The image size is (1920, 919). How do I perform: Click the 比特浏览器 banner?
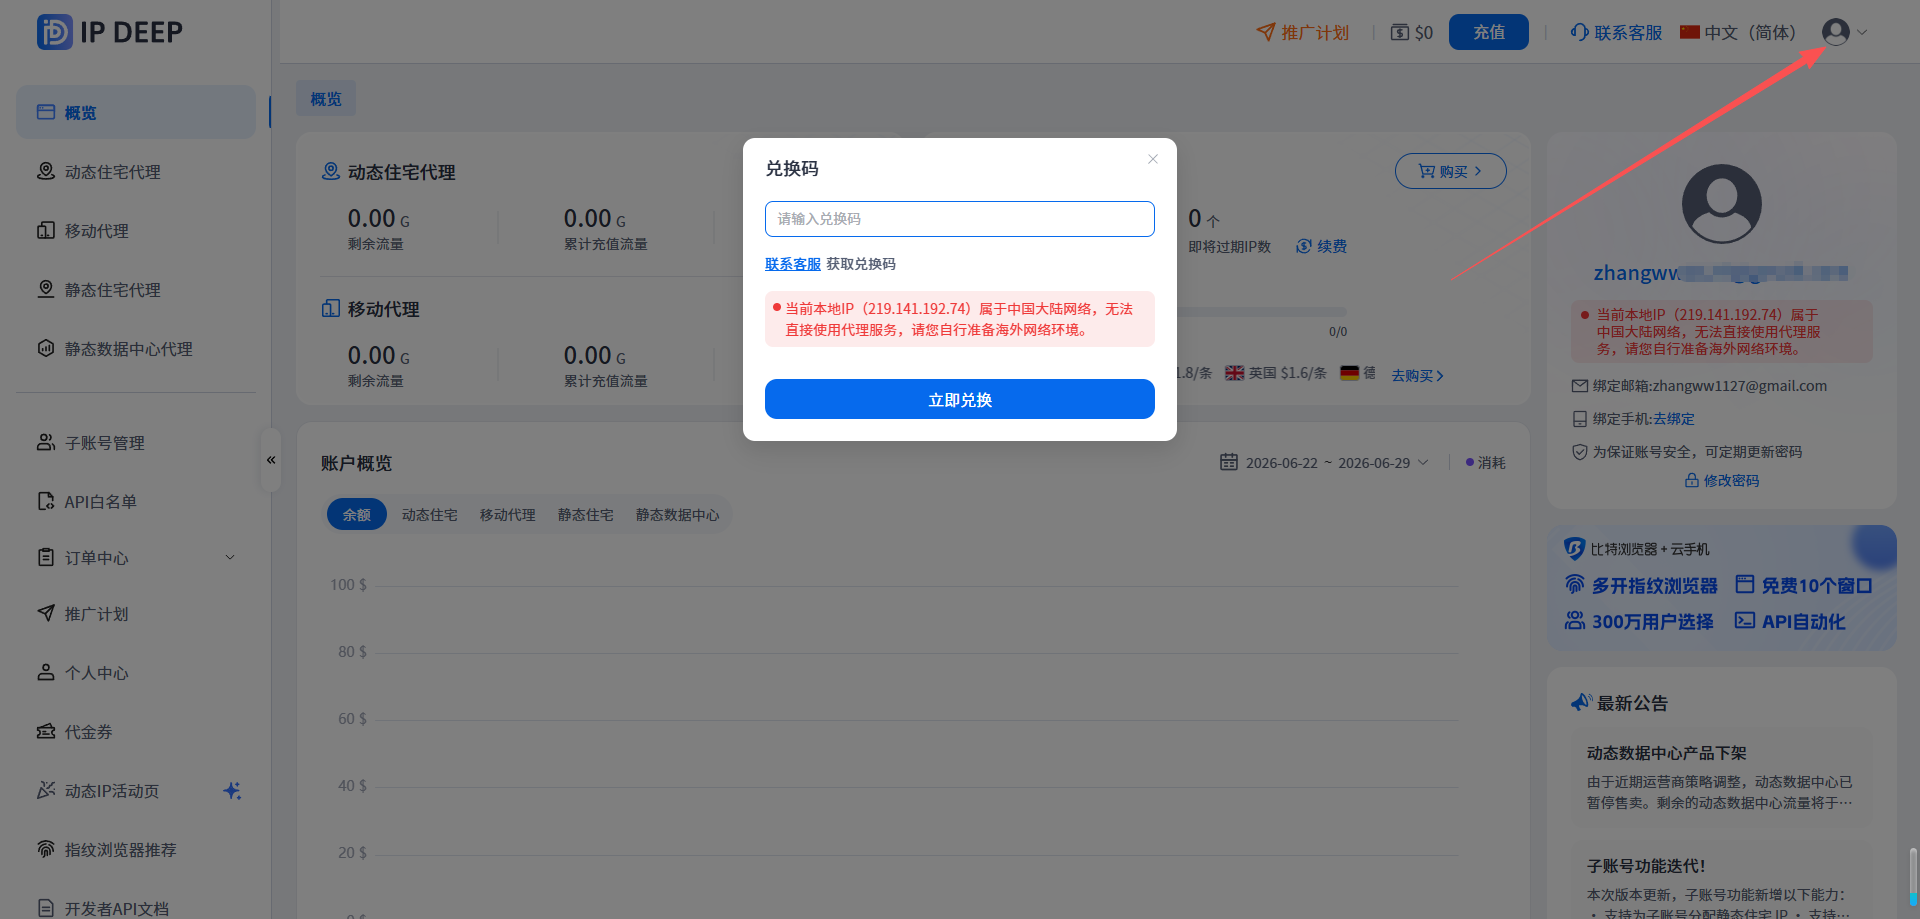click(1722, 588)
